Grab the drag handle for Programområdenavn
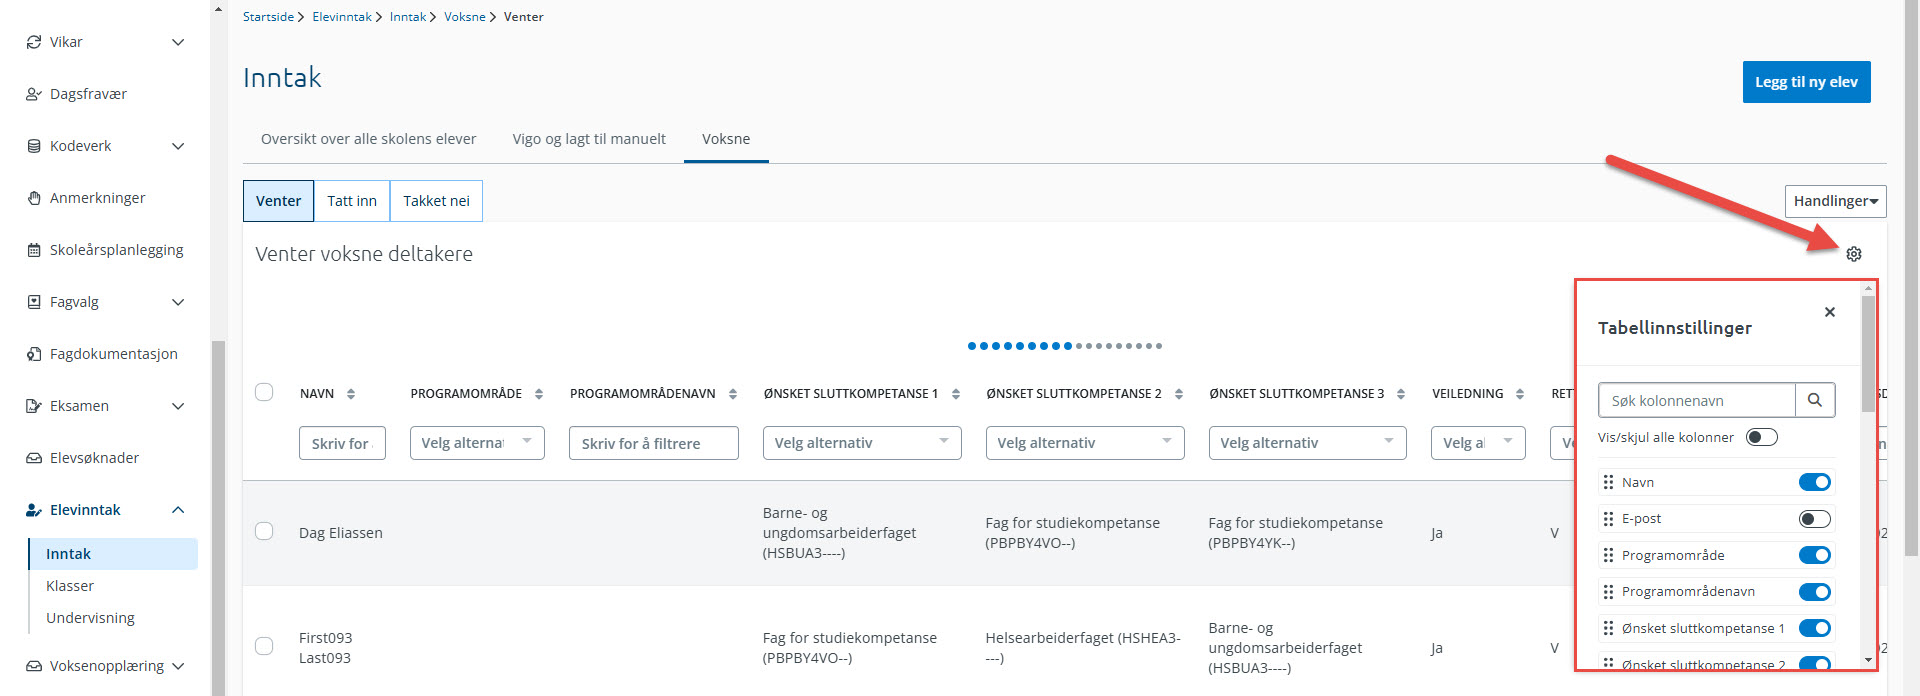The height and width of the screenshot is (696, 1920). pos(1608,592)
